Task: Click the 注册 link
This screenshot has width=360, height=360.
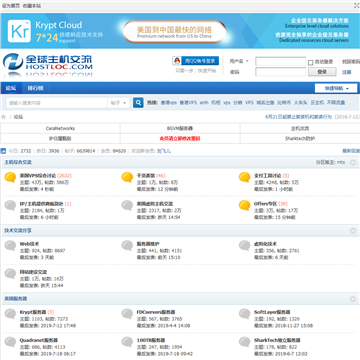Action: 346,72
